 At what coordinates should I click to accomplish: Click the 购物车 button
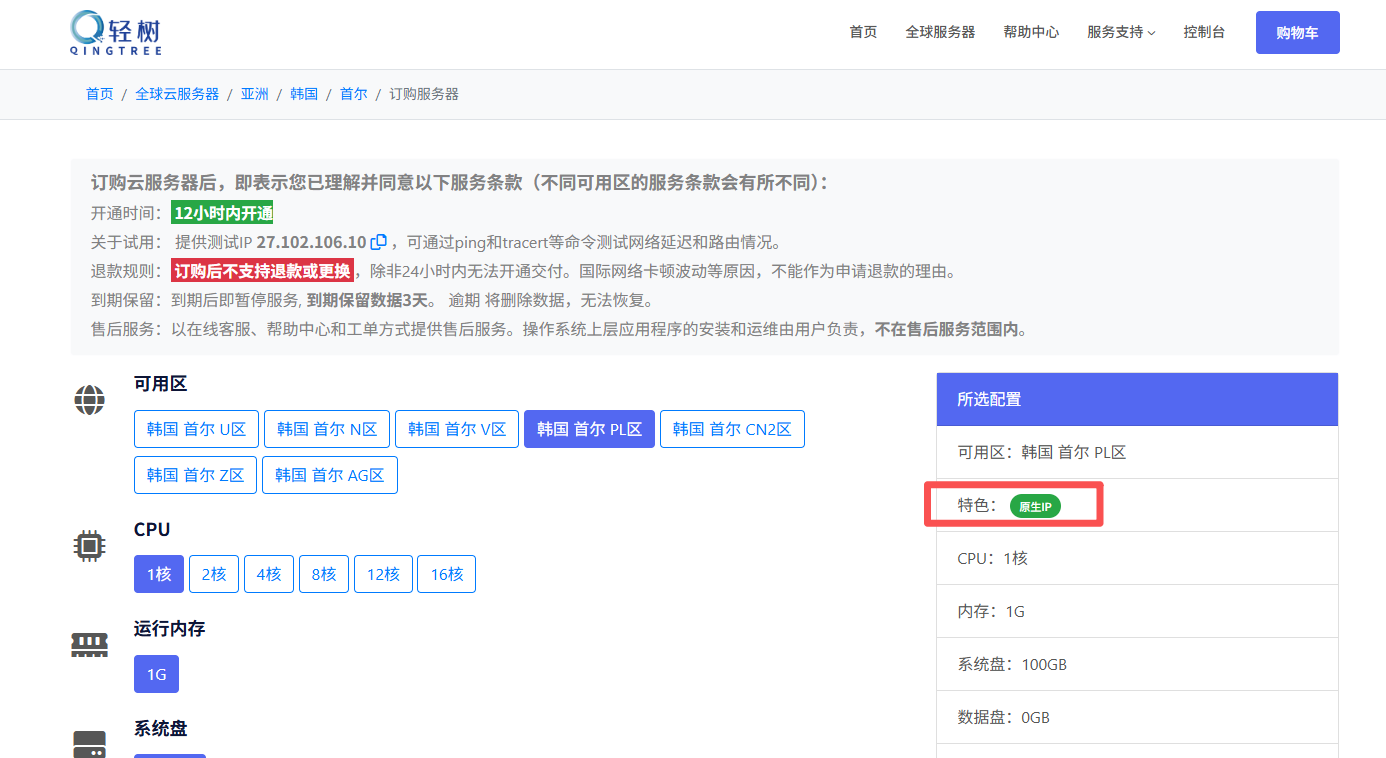click(x=1297, y=33)
